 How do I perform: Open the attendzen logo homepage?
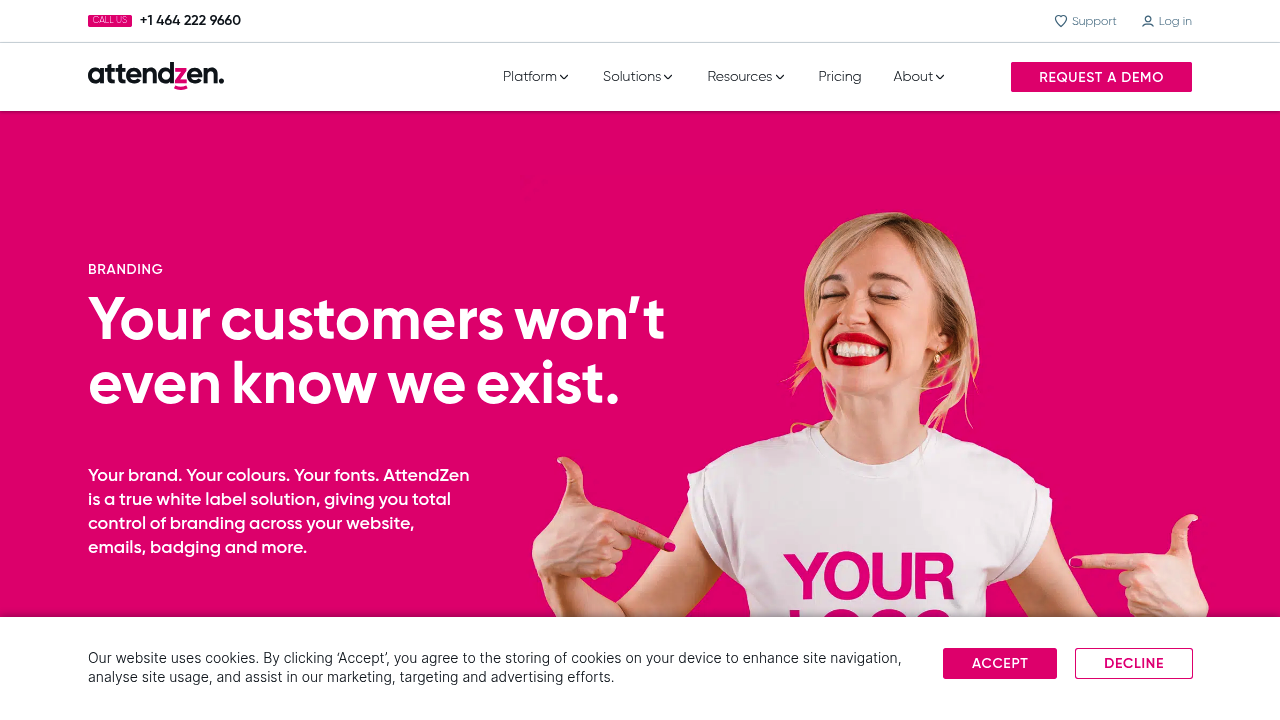[x=156, y=76]
